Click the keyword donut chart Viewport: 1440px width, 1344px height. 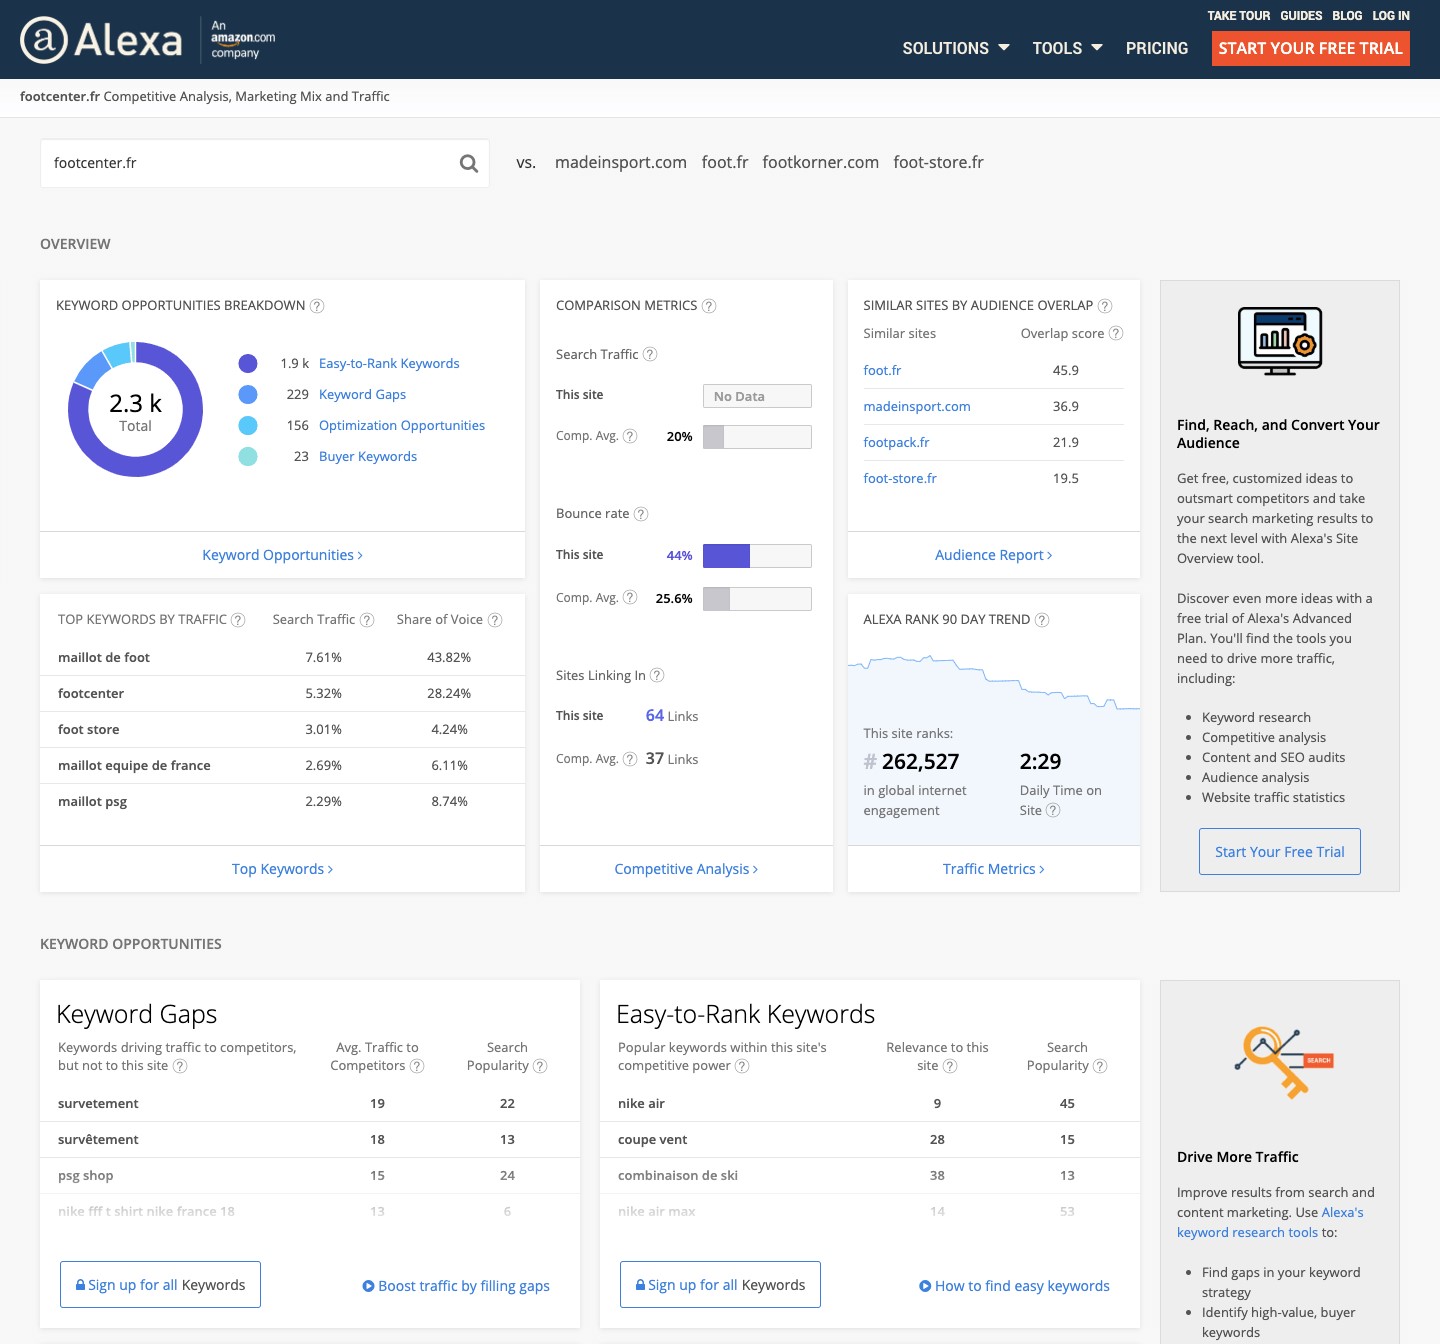click(135, 410)
